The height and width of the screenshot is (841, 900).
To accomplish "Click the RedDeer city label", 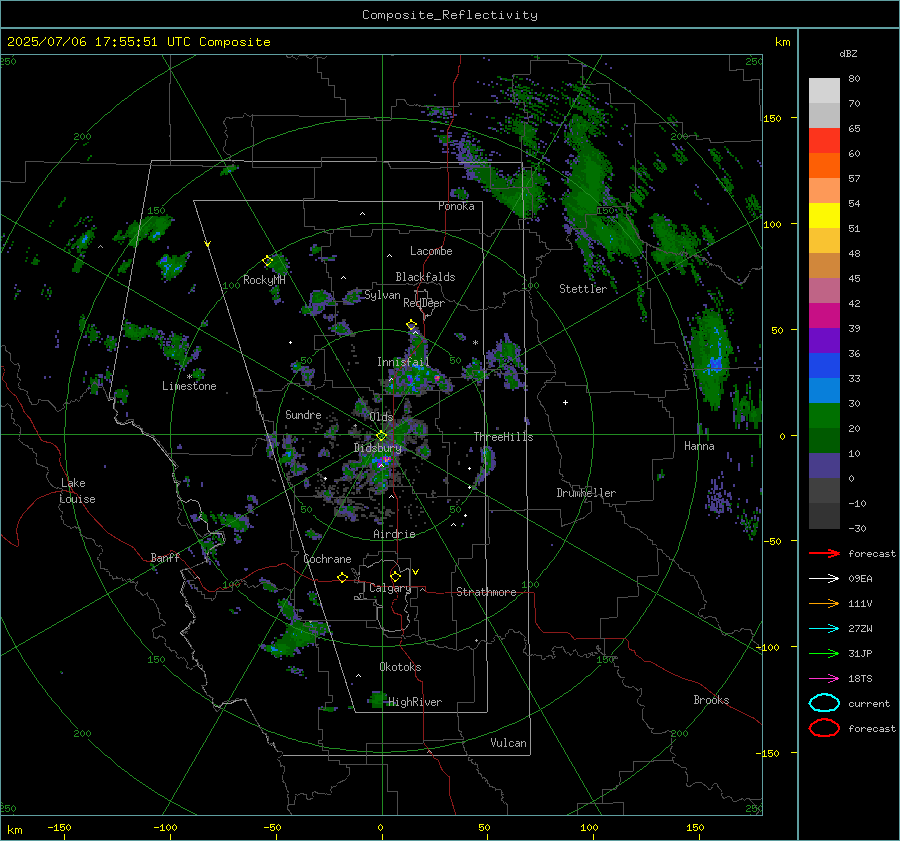I will (x=424, y=303).
